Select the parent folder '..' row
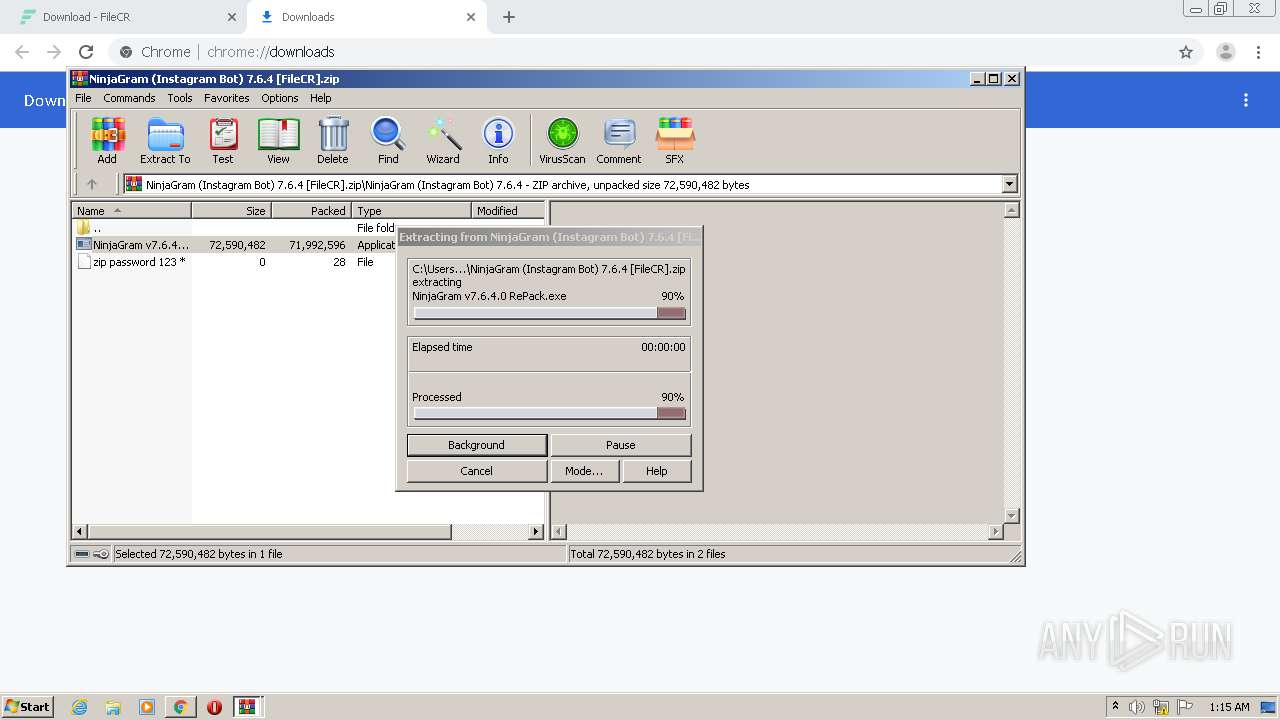 tap(235, 228)
